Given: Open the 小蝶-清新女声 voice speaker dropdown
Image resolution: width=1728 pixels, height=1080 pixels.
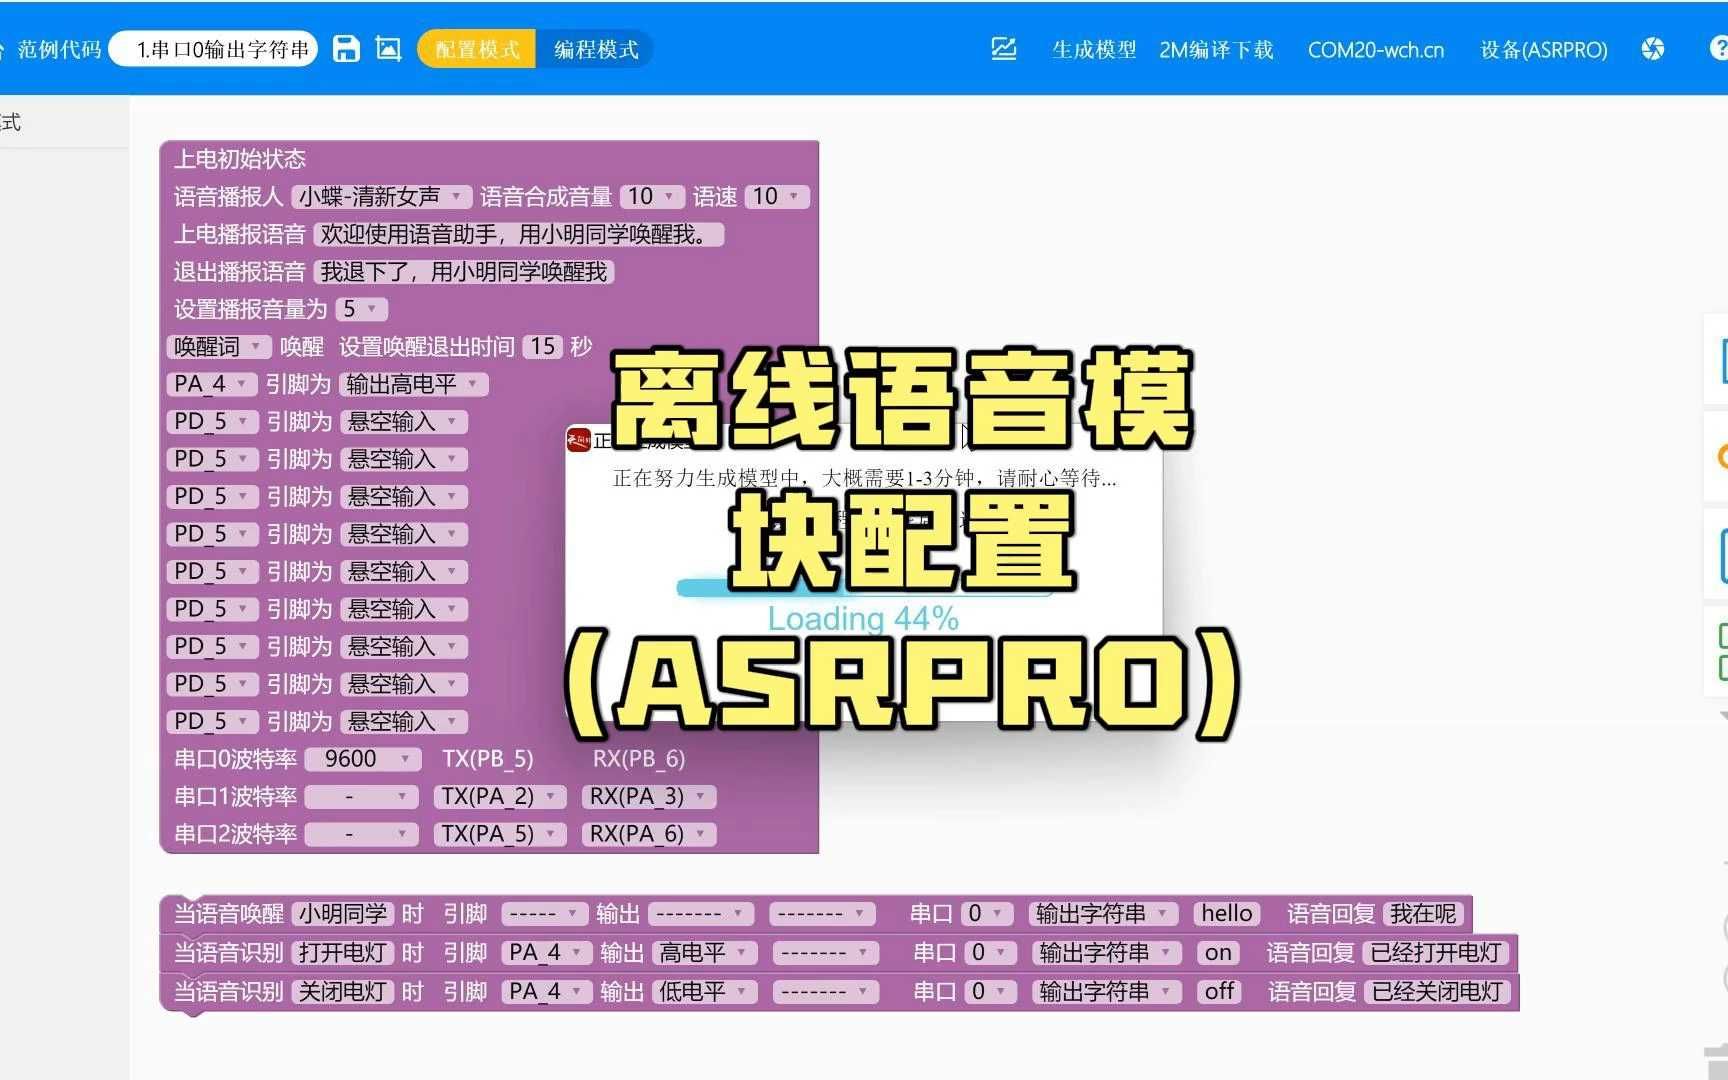Looking at the screenshot, I should (x=380, y=196).
